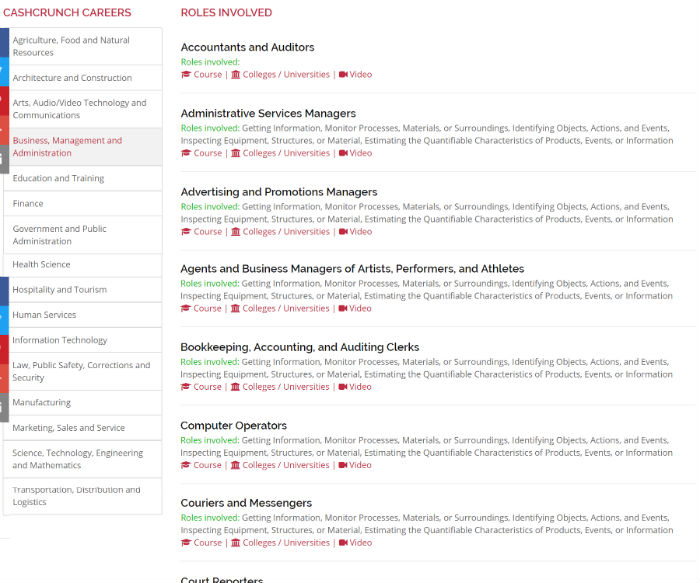Click the CASHCRUNCH CAREERS title
Image resolution: width=700 pixels, height=583 pixels.
(67, 12)
